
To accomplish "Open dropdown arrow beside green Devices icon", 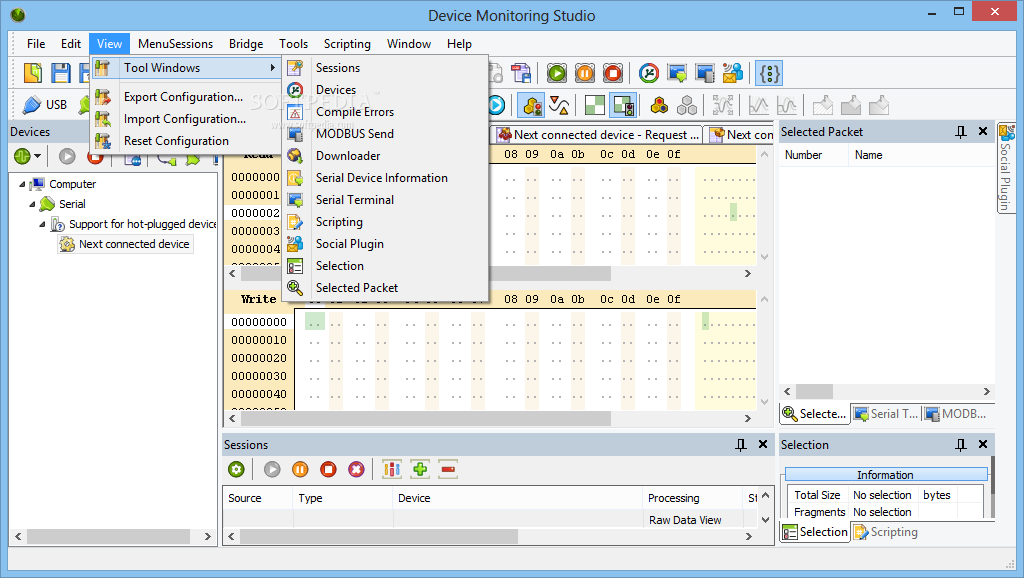I will tap(37, 156).
